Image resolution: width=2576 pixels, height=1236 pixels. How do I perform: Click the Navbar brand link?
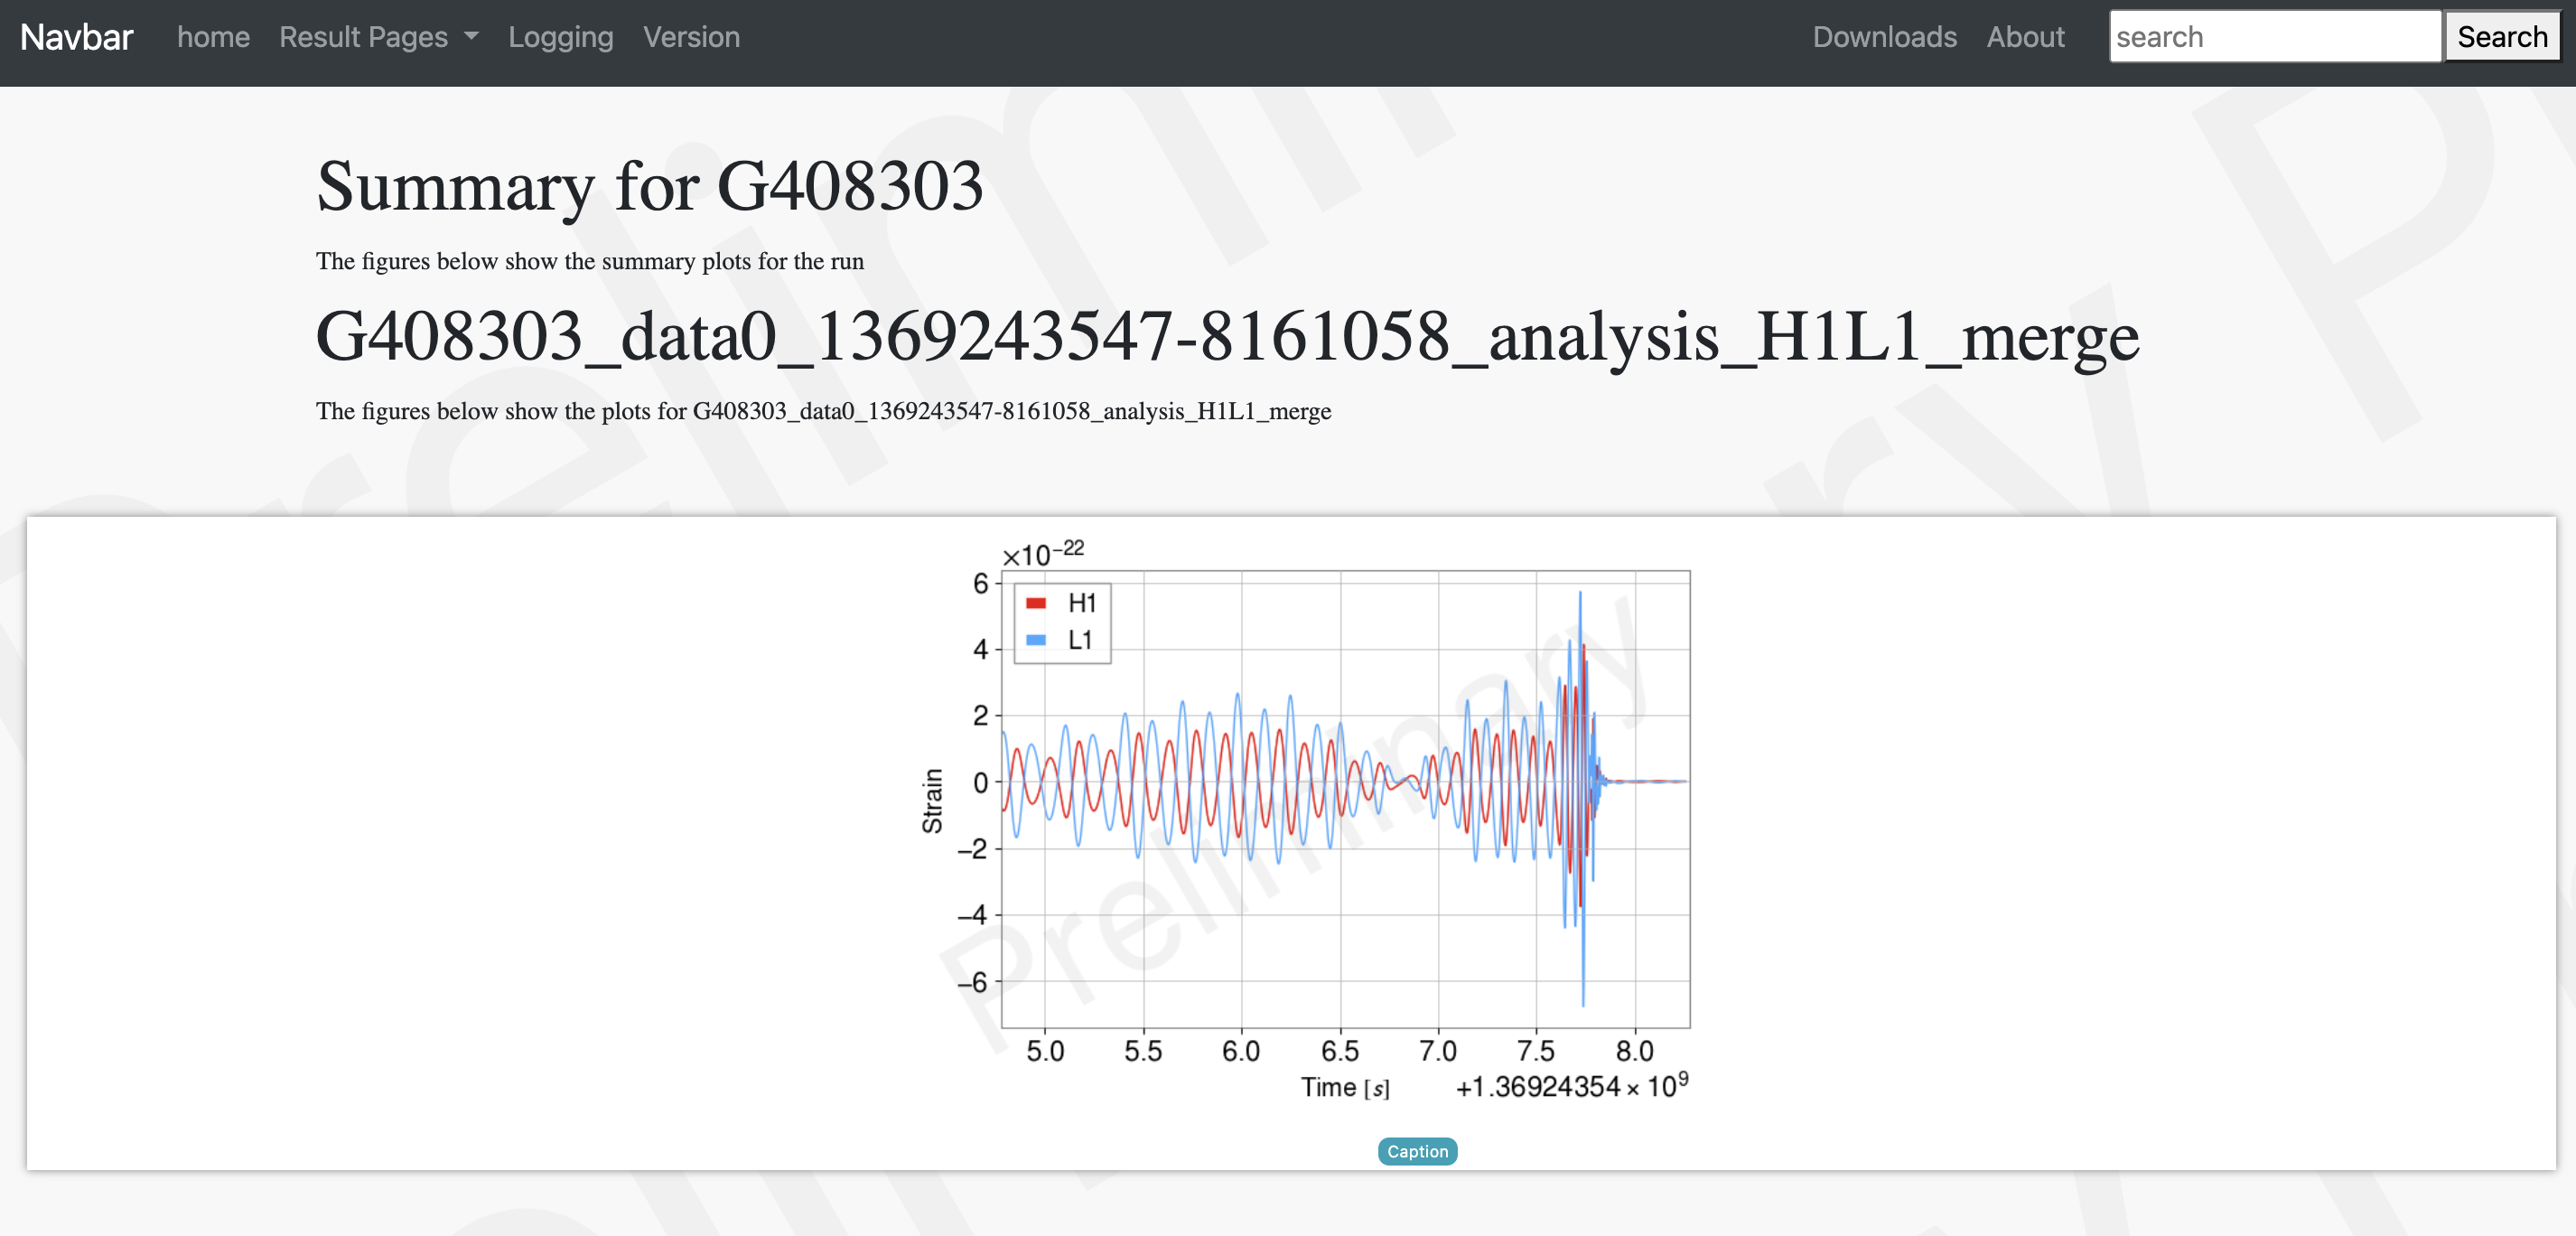click(x=76, y=37)
